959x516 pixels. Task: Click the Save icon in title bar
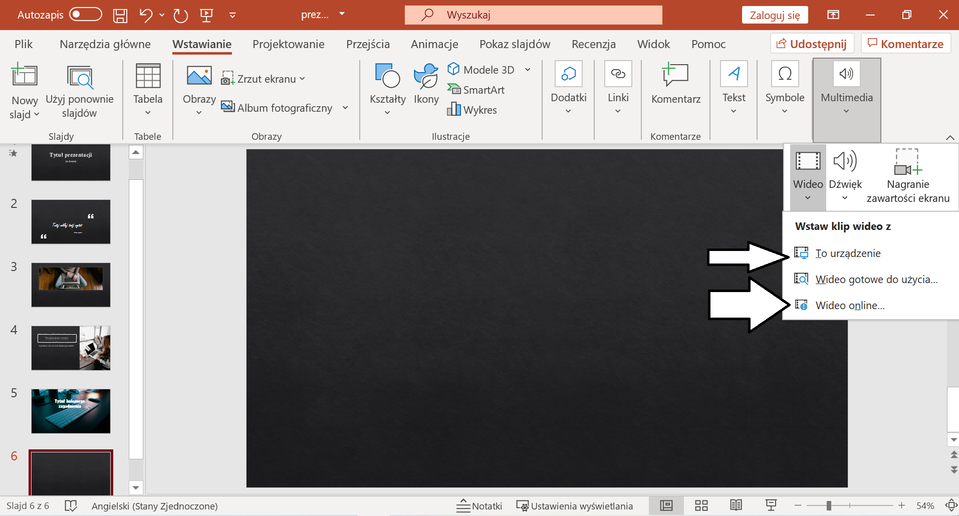(x=120, y=15)
